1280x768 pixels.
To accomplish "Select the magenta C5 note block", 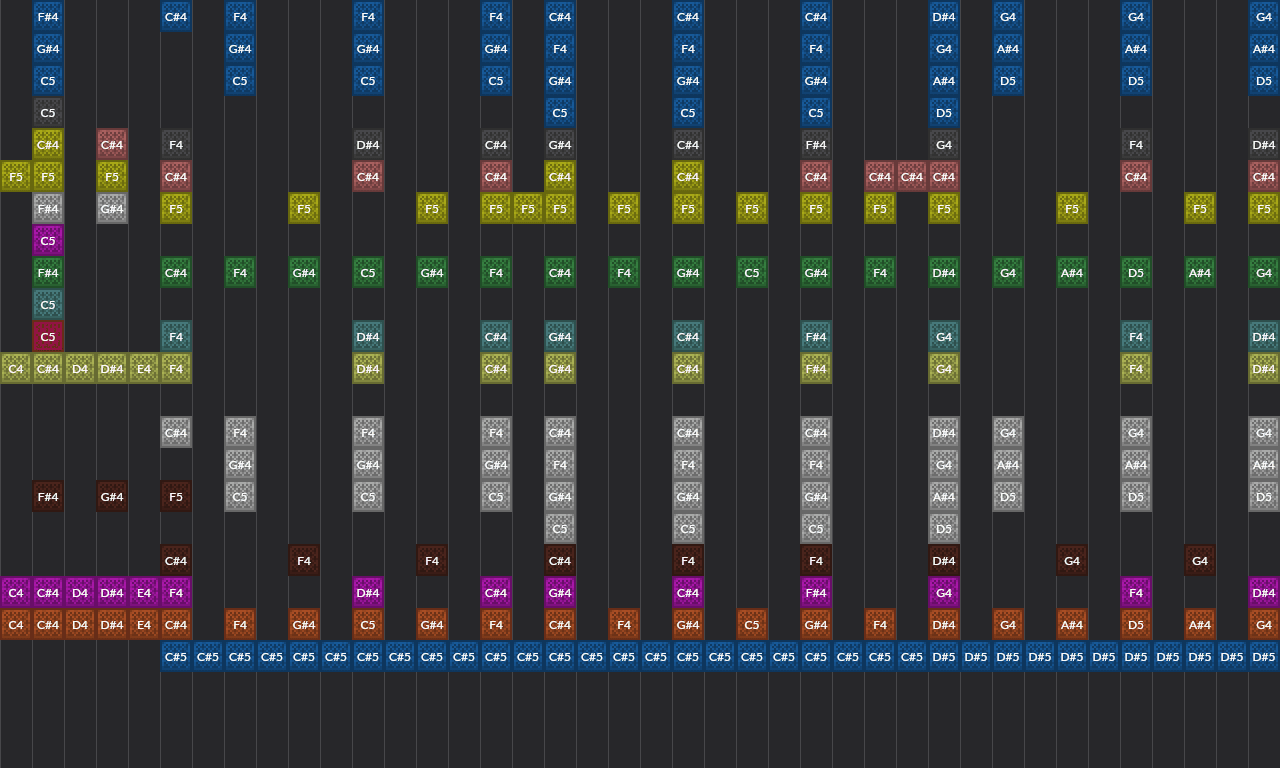I will click(x=48, y=241).
